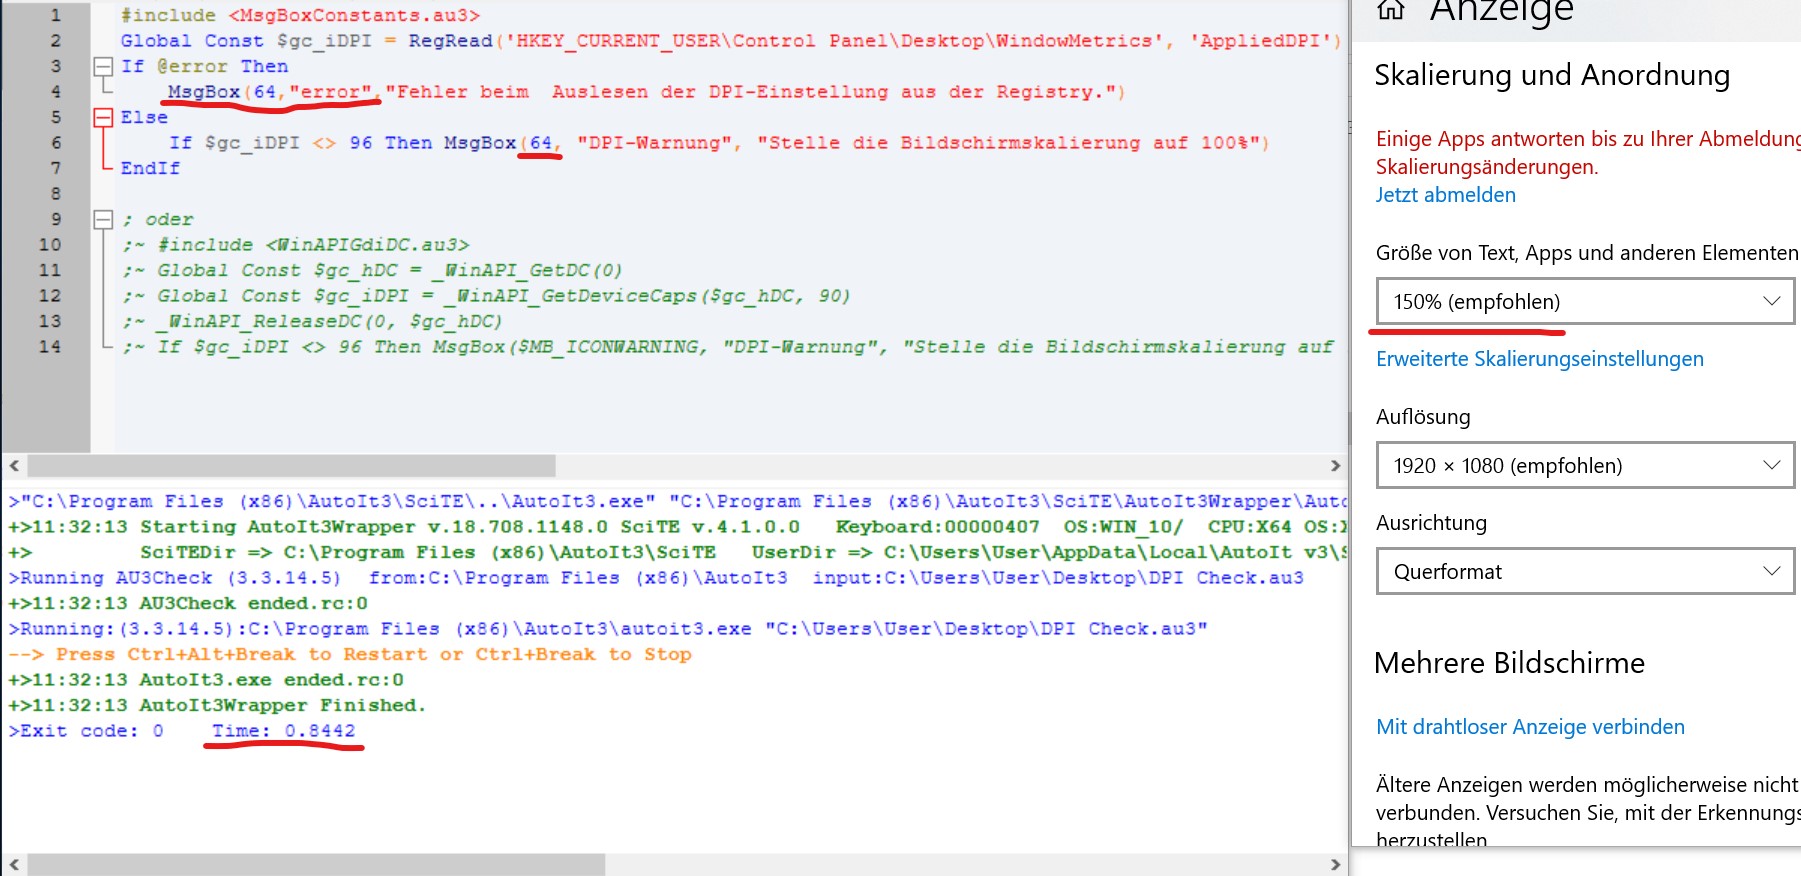
Task: Click the output pane's horizontal scrollbar thumb
Action: point(315,865)
